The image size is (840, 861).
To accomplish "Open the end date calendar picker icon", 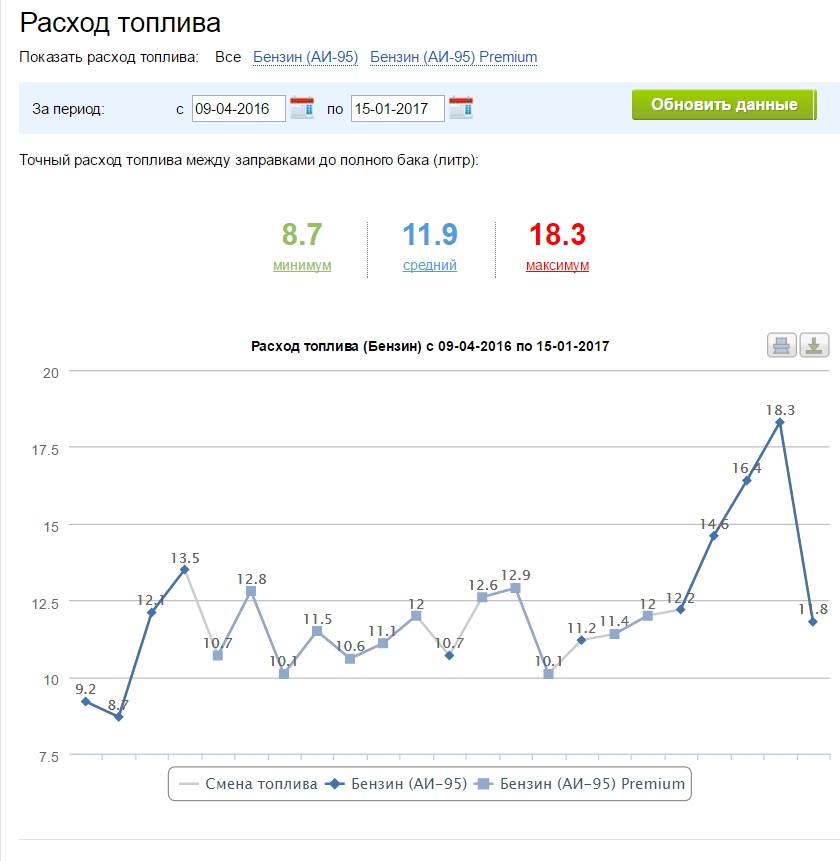I will coord(461,108).
